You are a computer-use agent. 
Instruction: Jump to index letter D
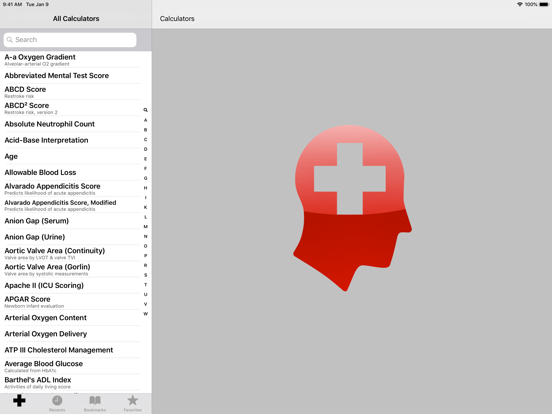point(145,149)
